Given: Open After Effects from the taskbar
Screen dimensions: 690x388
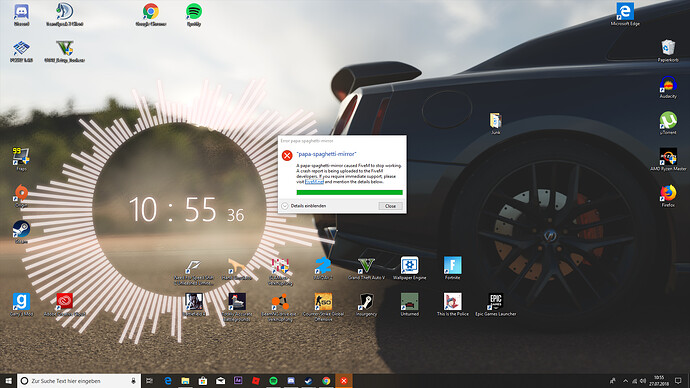Looking at the screenshot, I should click(x=238, y=381).
